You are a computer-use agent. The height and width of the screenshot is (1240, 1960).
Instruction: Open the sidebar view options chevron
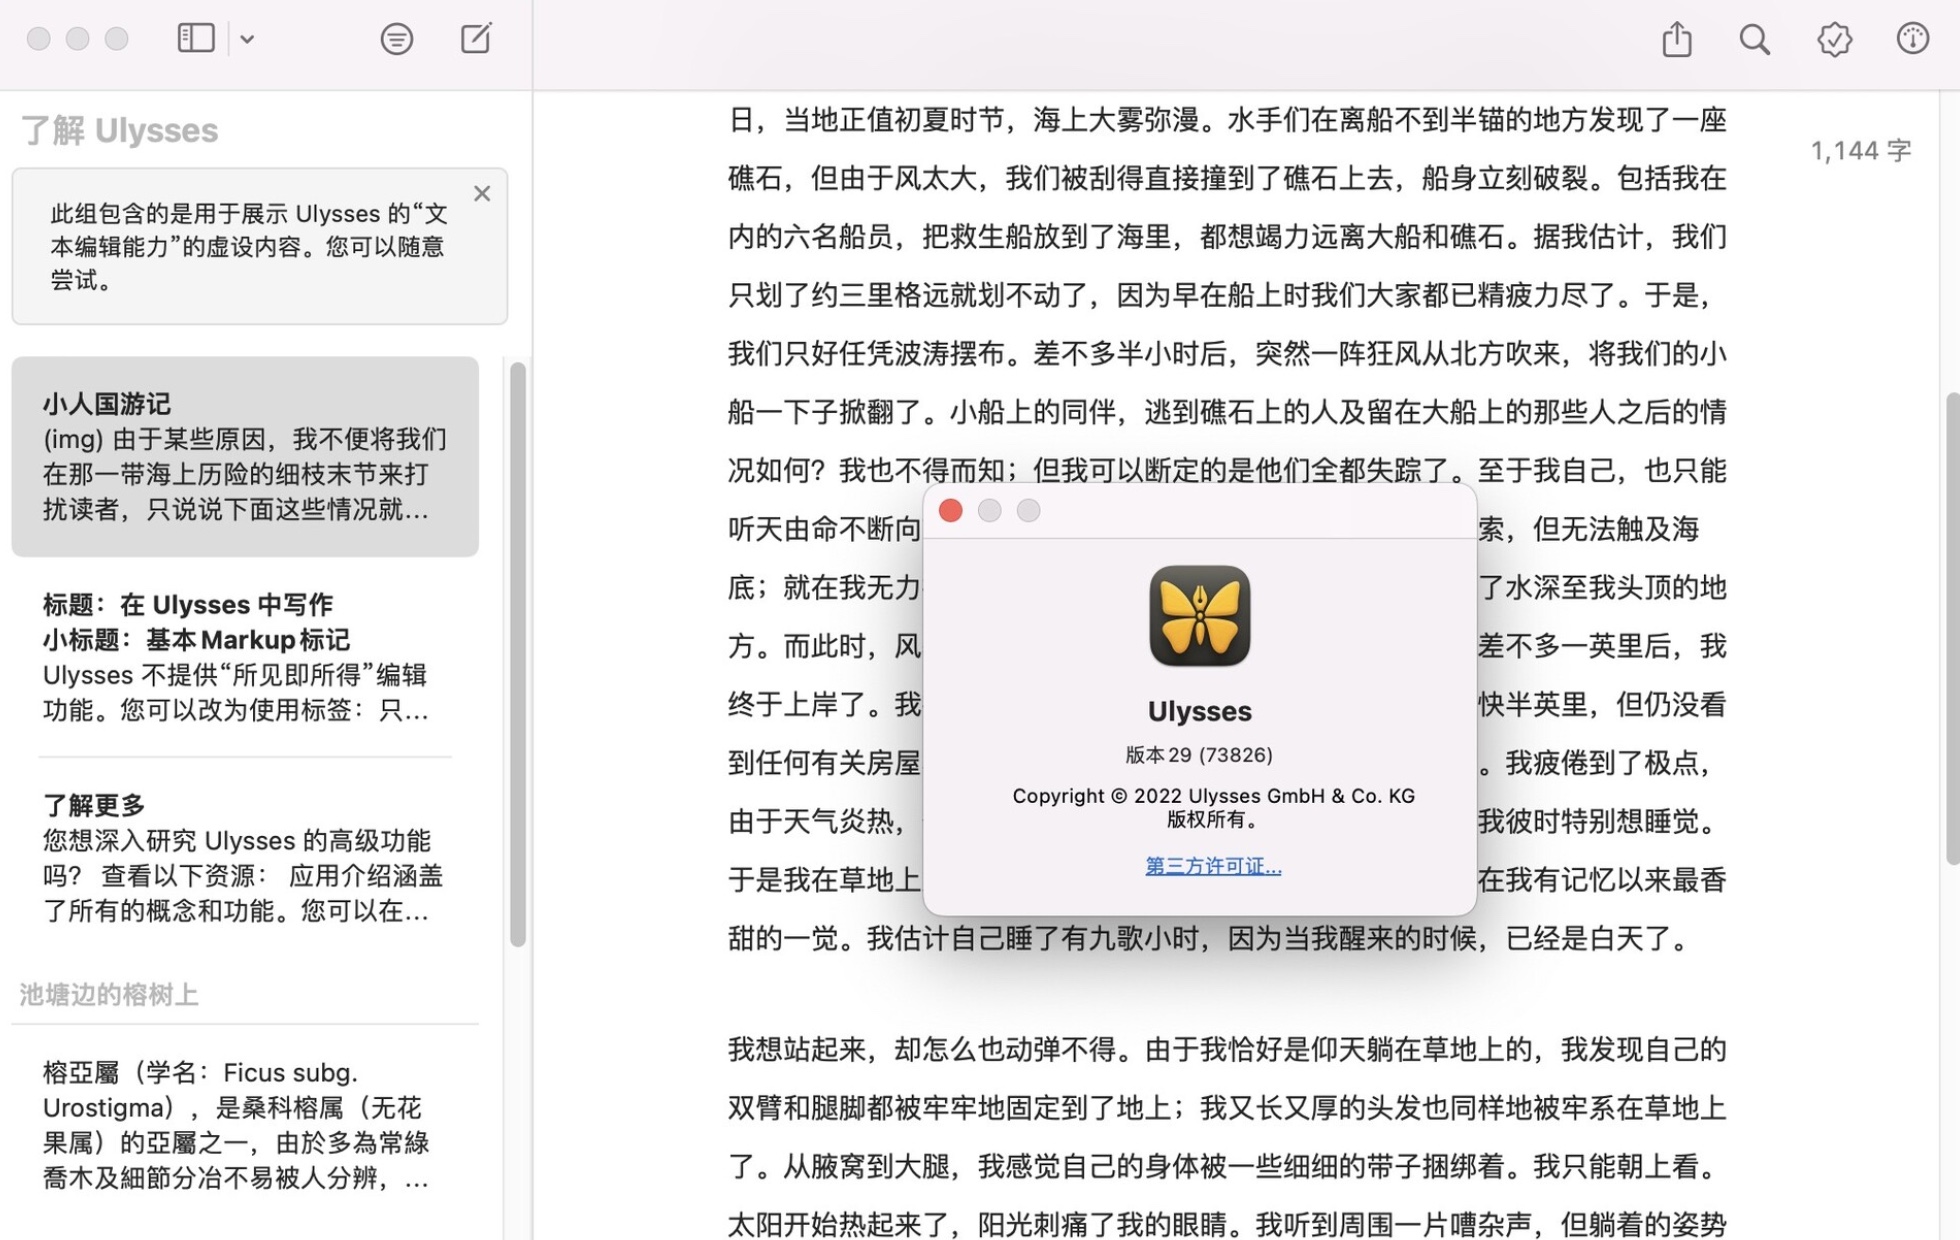pyautogui.click(x=247, y=39)
